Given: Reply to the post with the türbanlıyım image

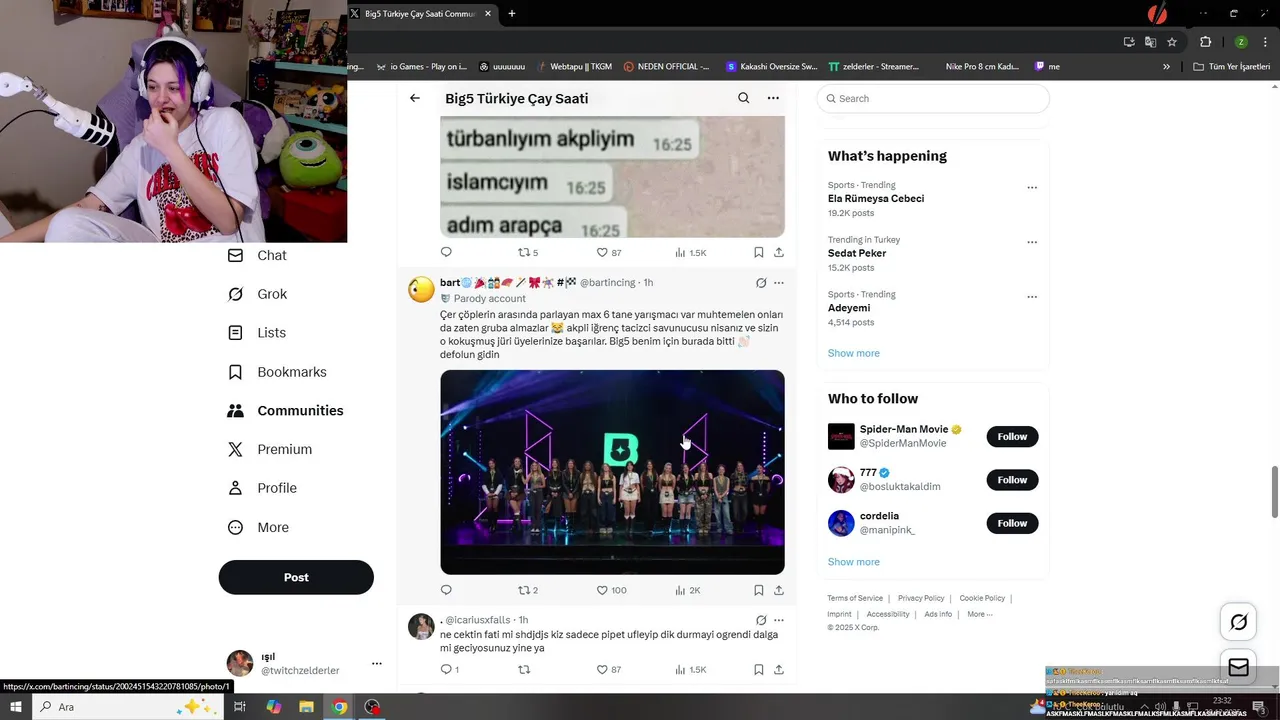Looking at the screenshot, I should [x=446, y=253].
